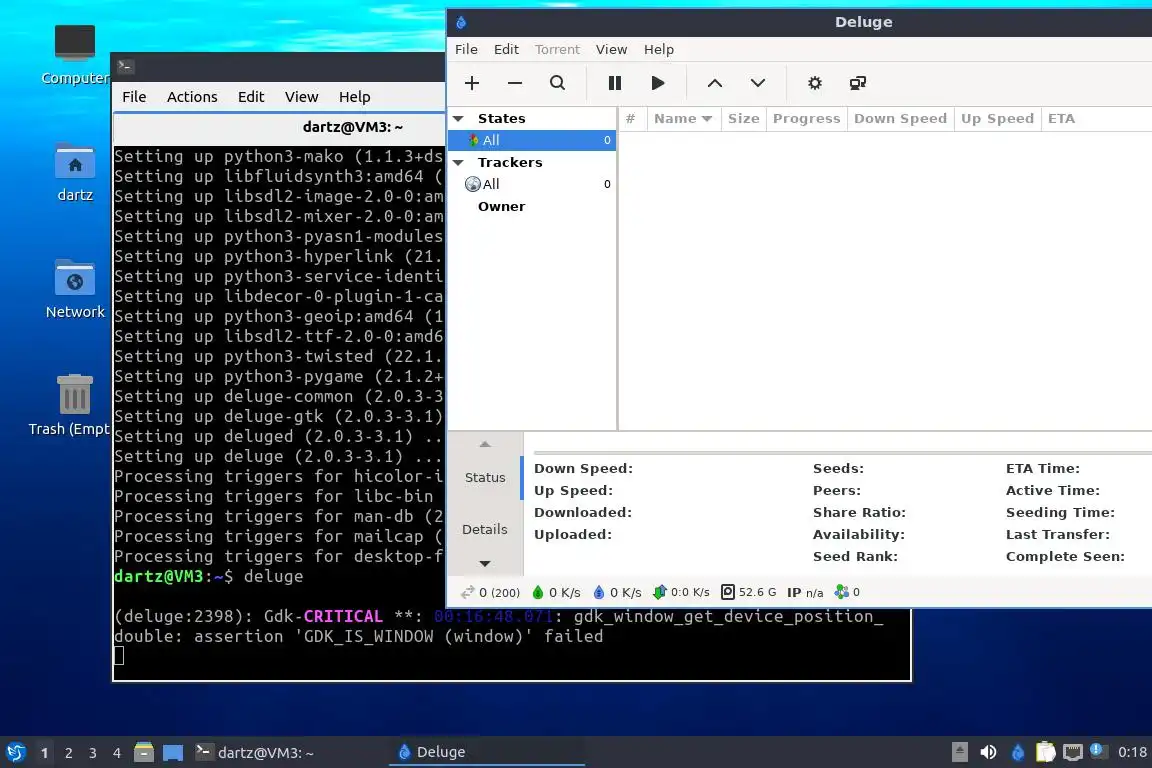Click the DHT nodes icon in status bar
Screen dimensions: 1152x768
coord(841,592)
